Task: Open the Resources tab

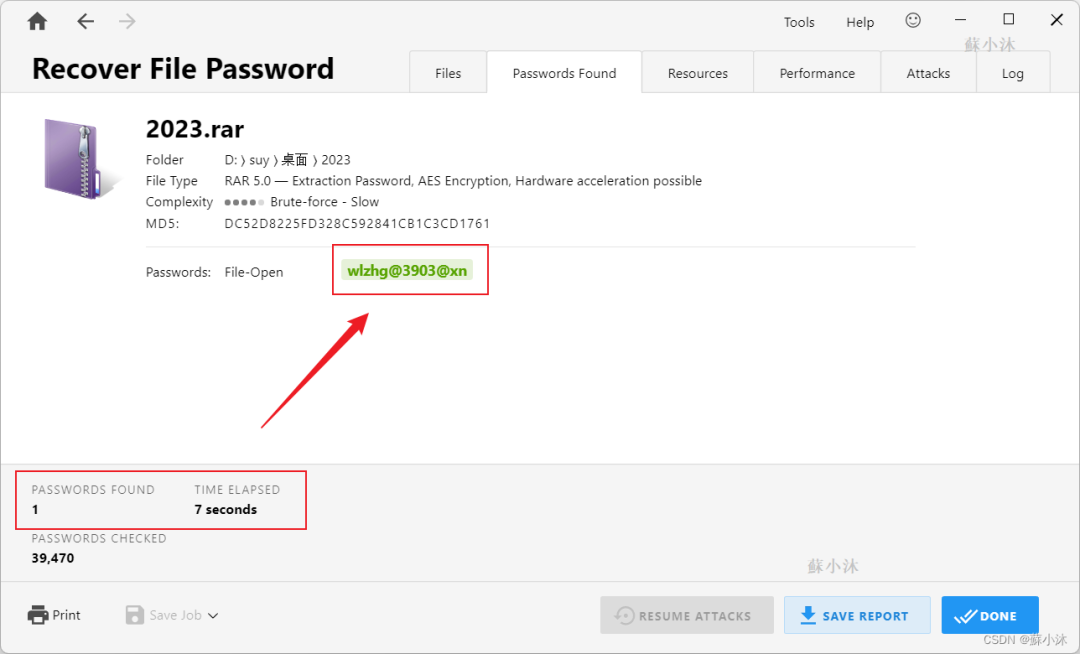Action: [x=698, y=73]
